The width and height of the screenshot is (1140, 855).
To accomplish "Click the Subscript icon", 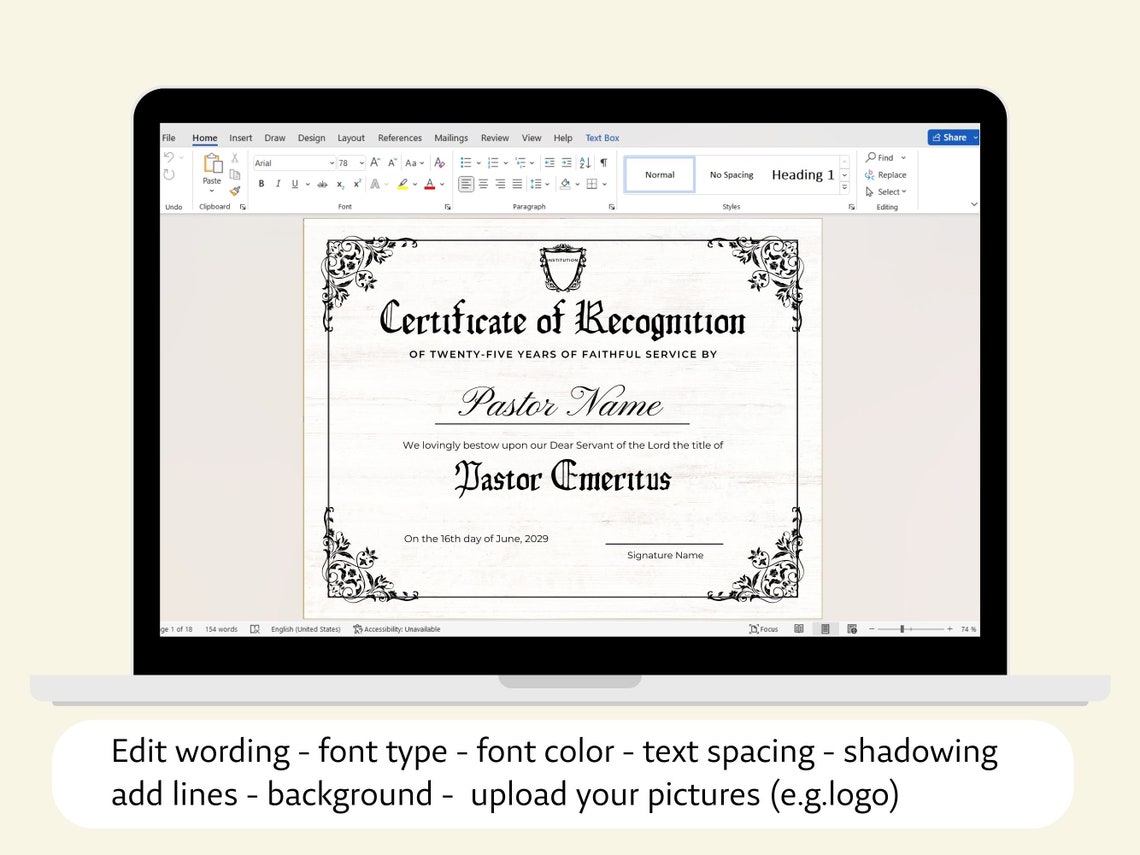I will tap(340, 184).
